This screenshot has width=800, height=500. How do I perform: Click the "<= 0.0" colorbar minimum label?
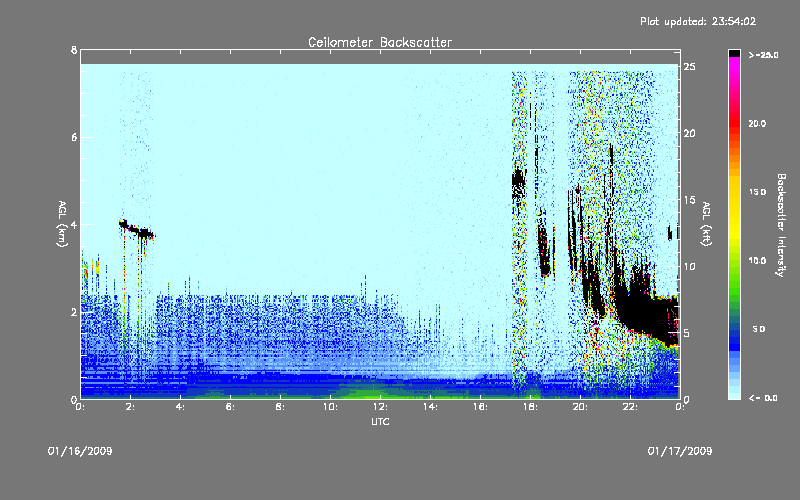coord(763,398)
